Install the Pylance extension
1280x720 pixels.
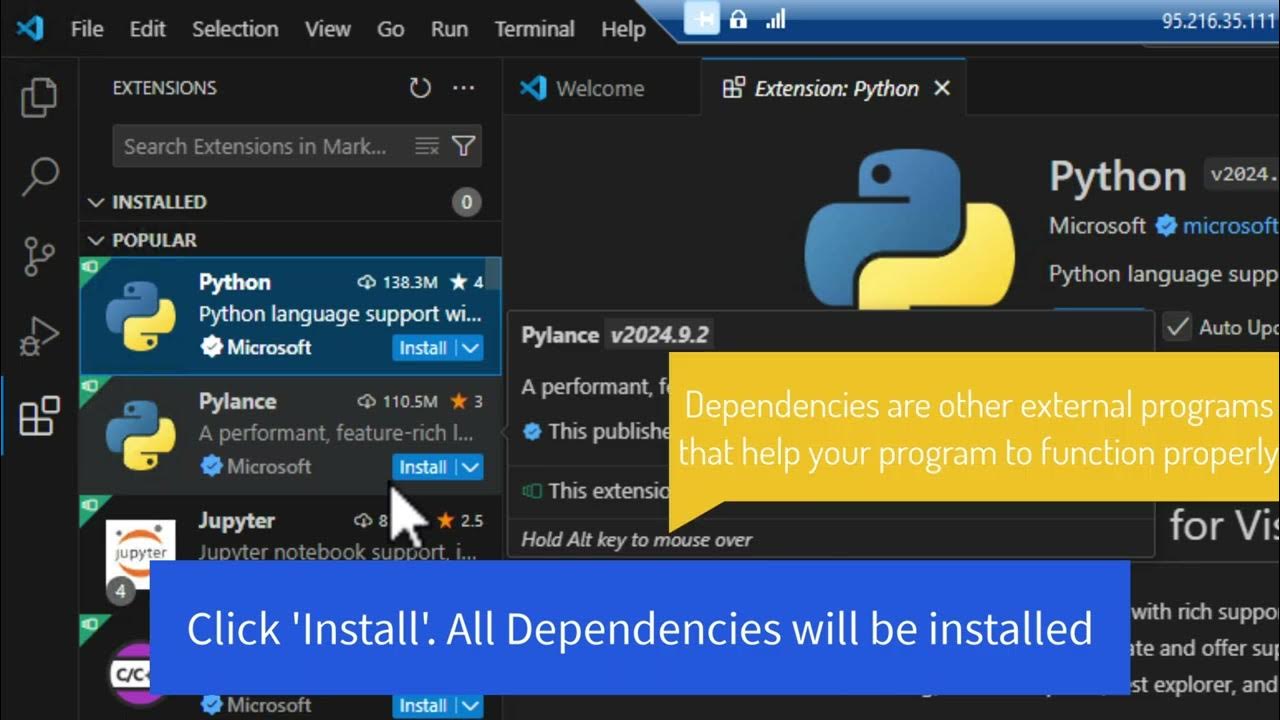tap(423, 467)
